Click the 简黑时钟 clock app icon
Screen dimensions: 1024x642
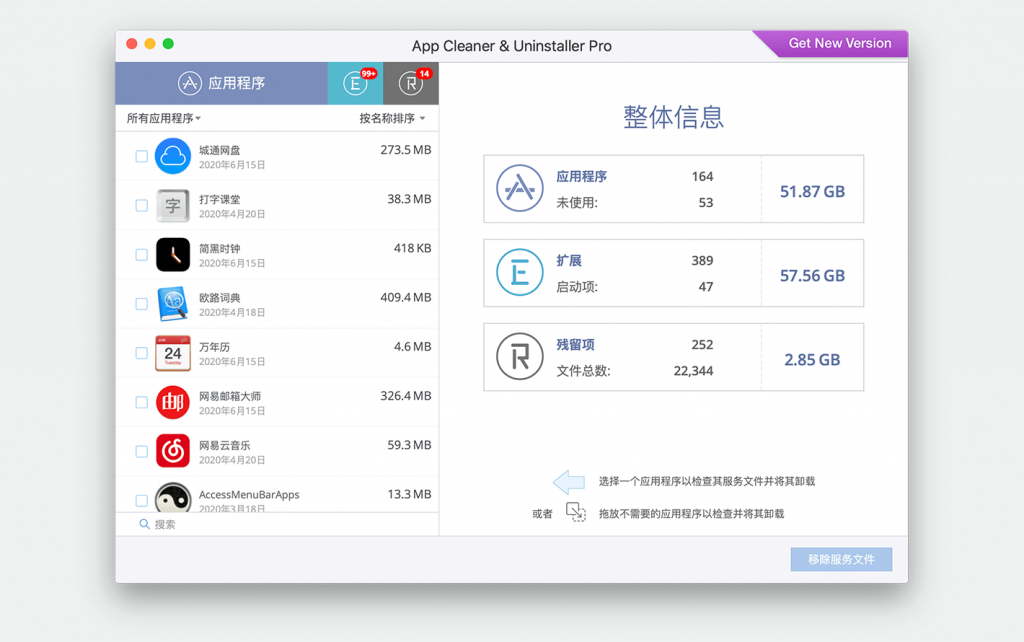coord(172,255)
